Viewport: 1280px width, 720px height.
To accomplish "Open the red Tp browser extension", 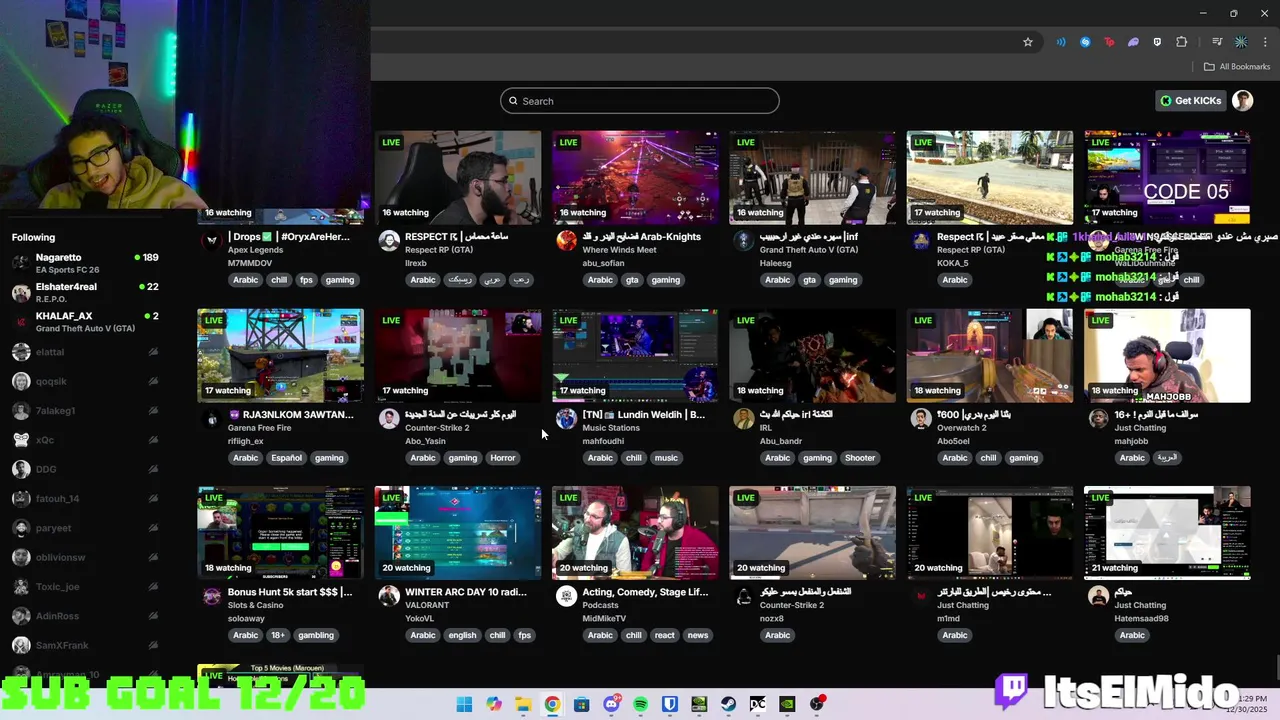I will point(1109,42).
